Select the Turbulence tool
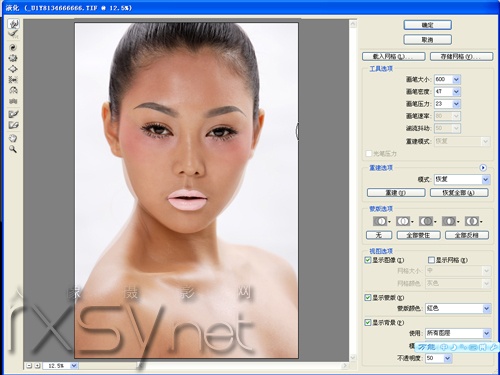The width and height of the screenshot is (500, 375). (13, 101)
